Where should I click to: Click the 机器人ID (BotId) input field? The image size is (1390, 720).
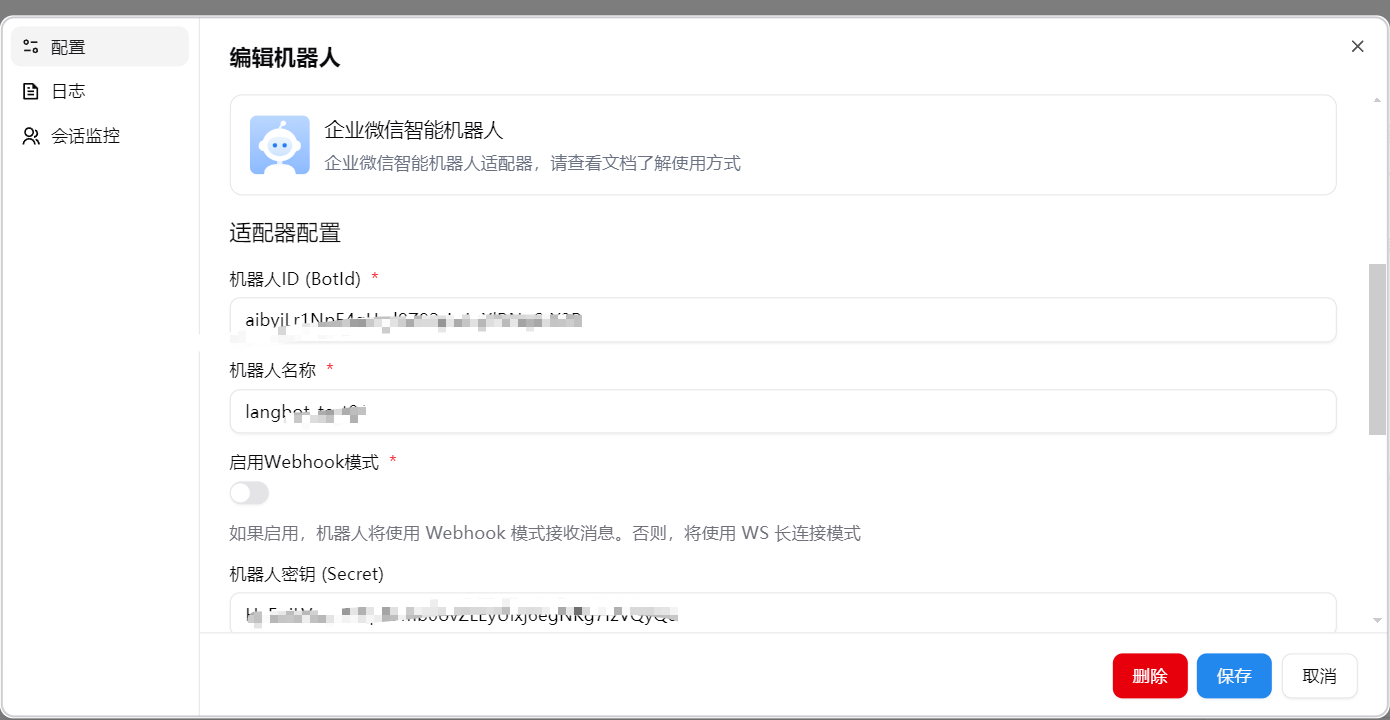pyautogui.click(x=780, y=320)
